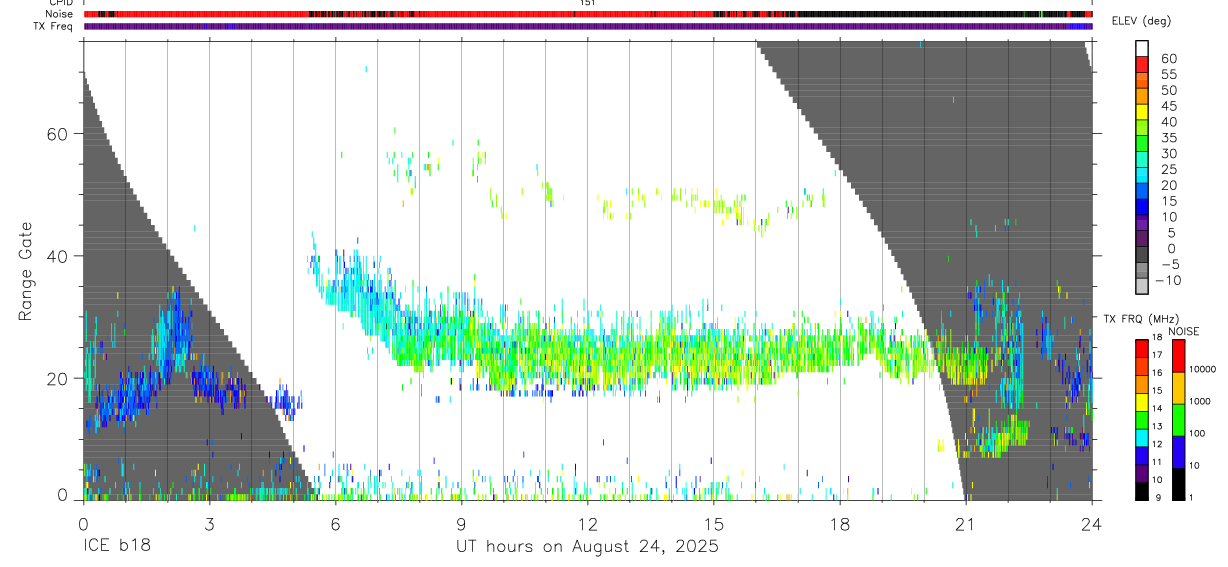This screenshot has height=567, width=1228.
Task: Click the yellow segment of TX FRQ colorbar
Action: [x=1142, y=402]
